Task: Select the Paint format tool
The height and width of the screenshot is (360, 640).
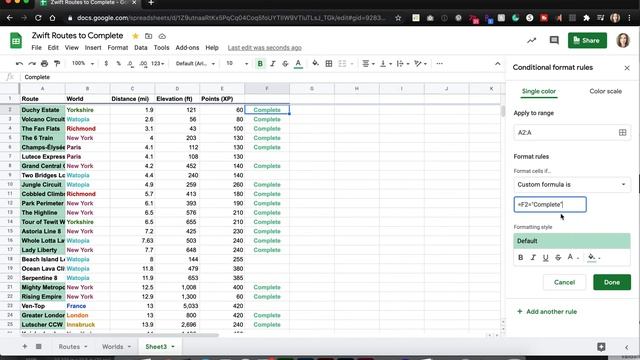Action: click(x=57, y=64)
